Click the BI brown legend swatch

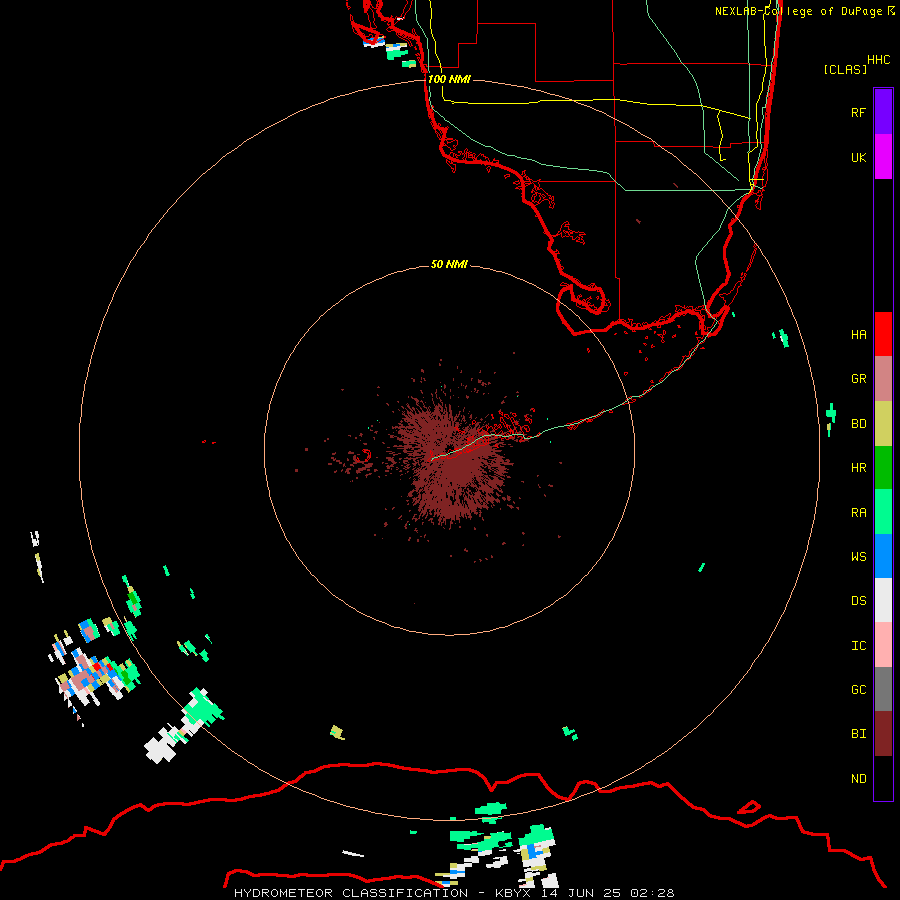(883, 734)
